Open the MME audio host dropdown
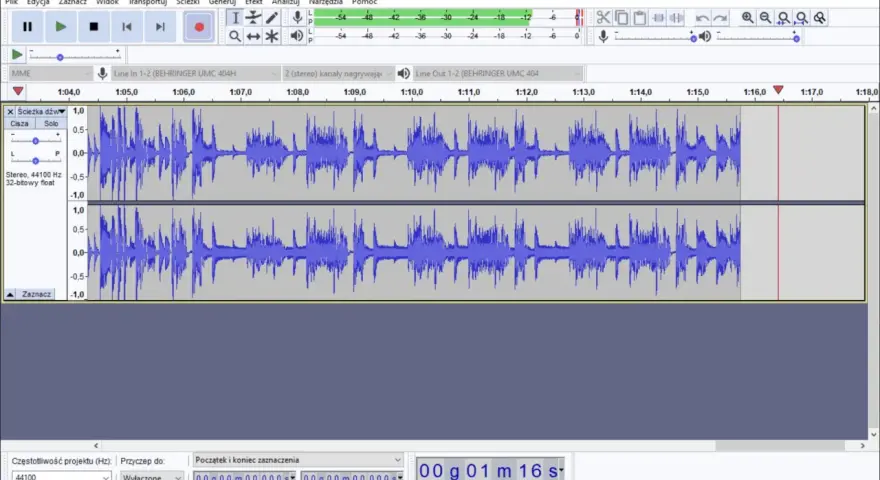Image resolution: width=880 pixels, height=480 pixels. (x=51, y=74)
